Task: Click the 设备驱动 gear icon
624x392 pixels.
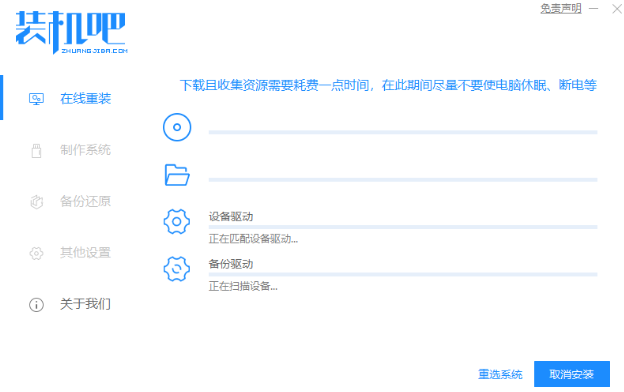Action: point(177,222)
